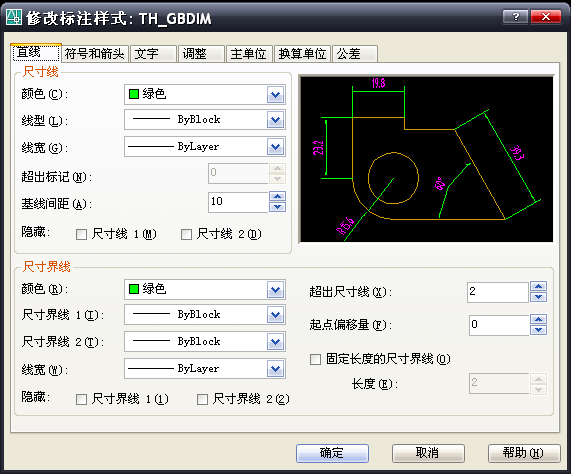The width and height of the screenshot is (571, 474).
Task: Decrease the 超出尺寸线 value
Action: pos(539,297)
